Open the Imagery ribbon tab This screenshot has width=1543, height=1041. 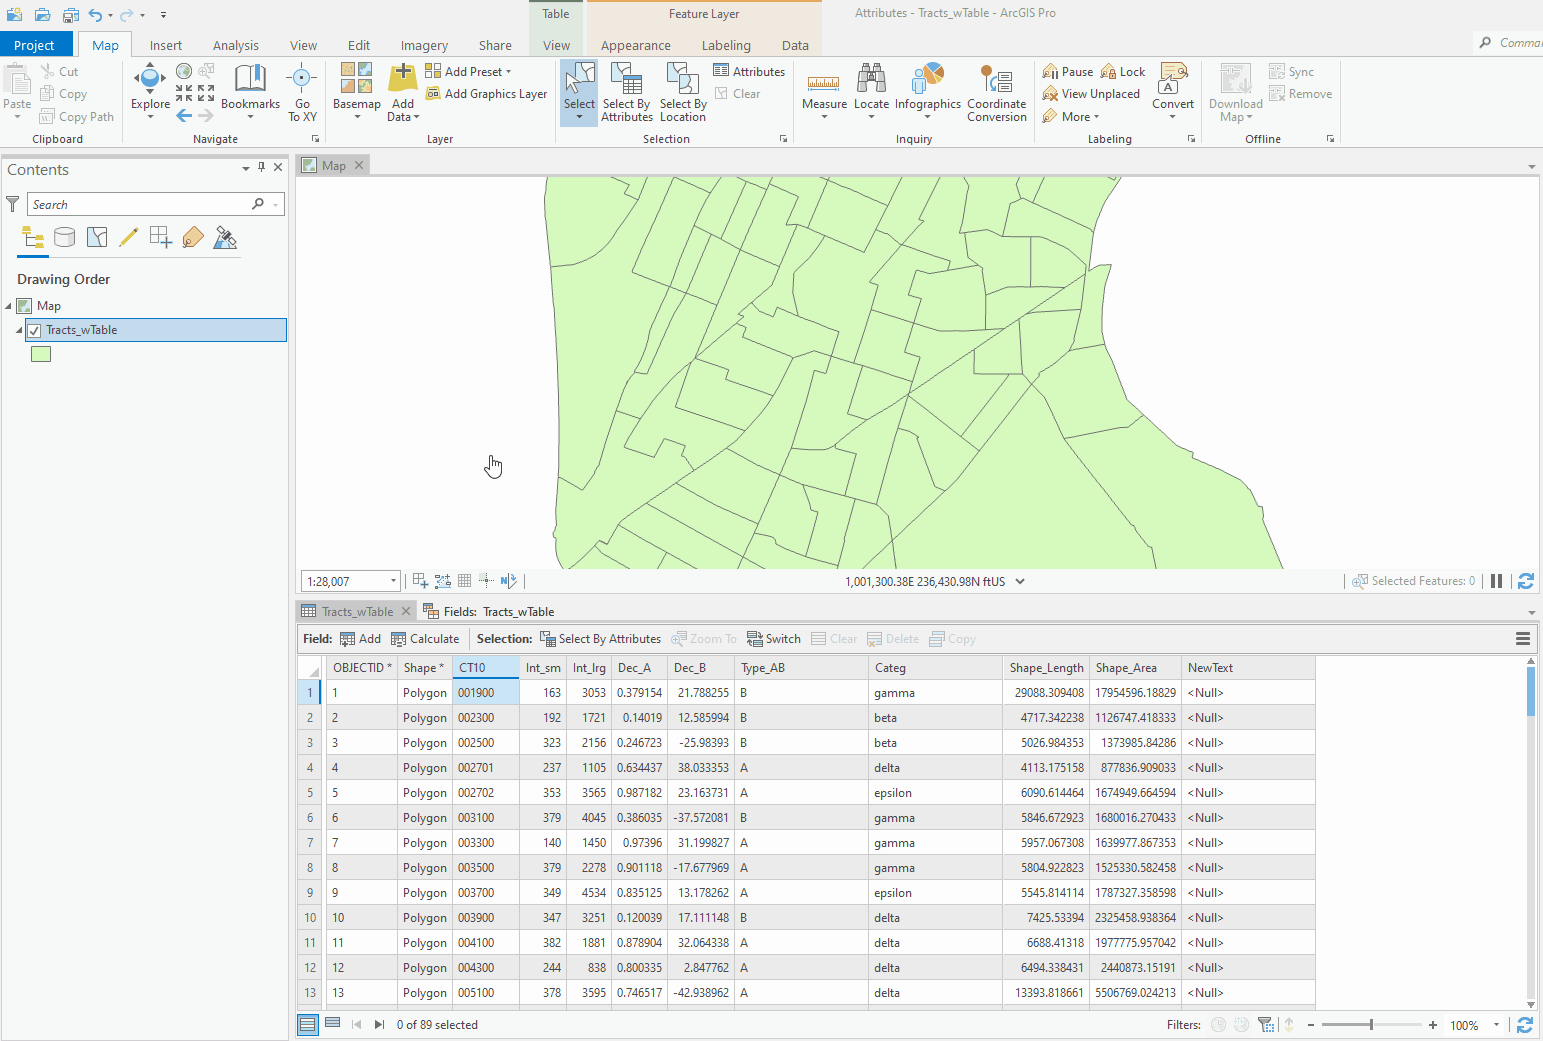click(424, 45)
